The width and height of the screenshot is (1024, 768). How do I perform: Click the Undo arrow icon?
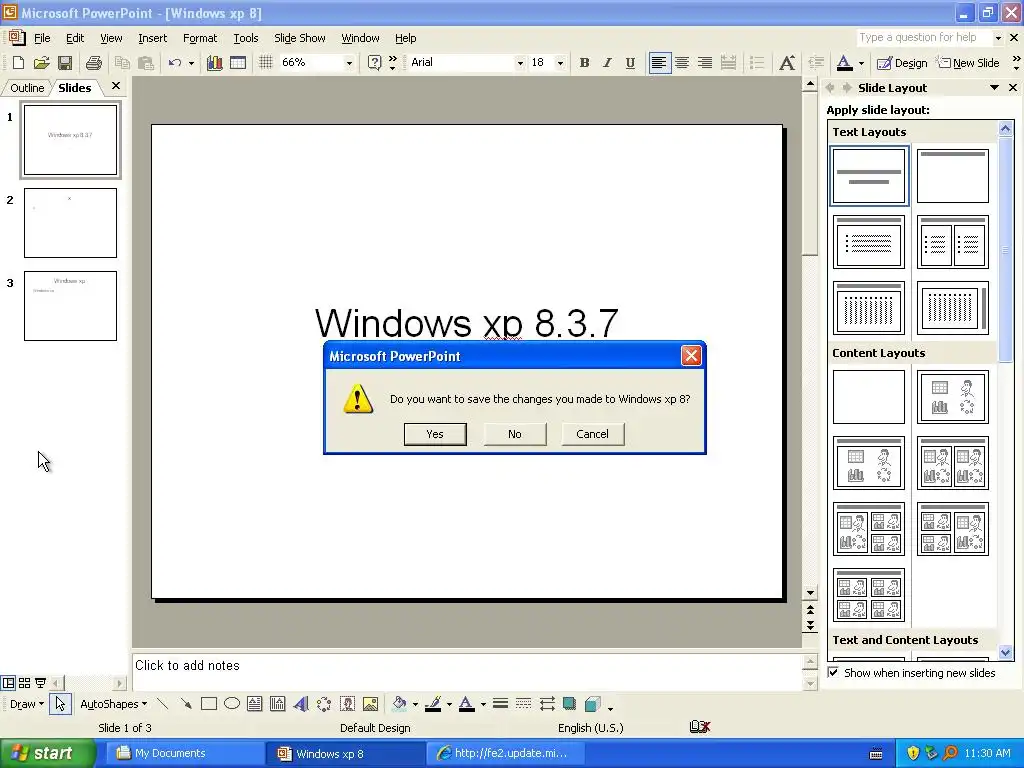174,63
